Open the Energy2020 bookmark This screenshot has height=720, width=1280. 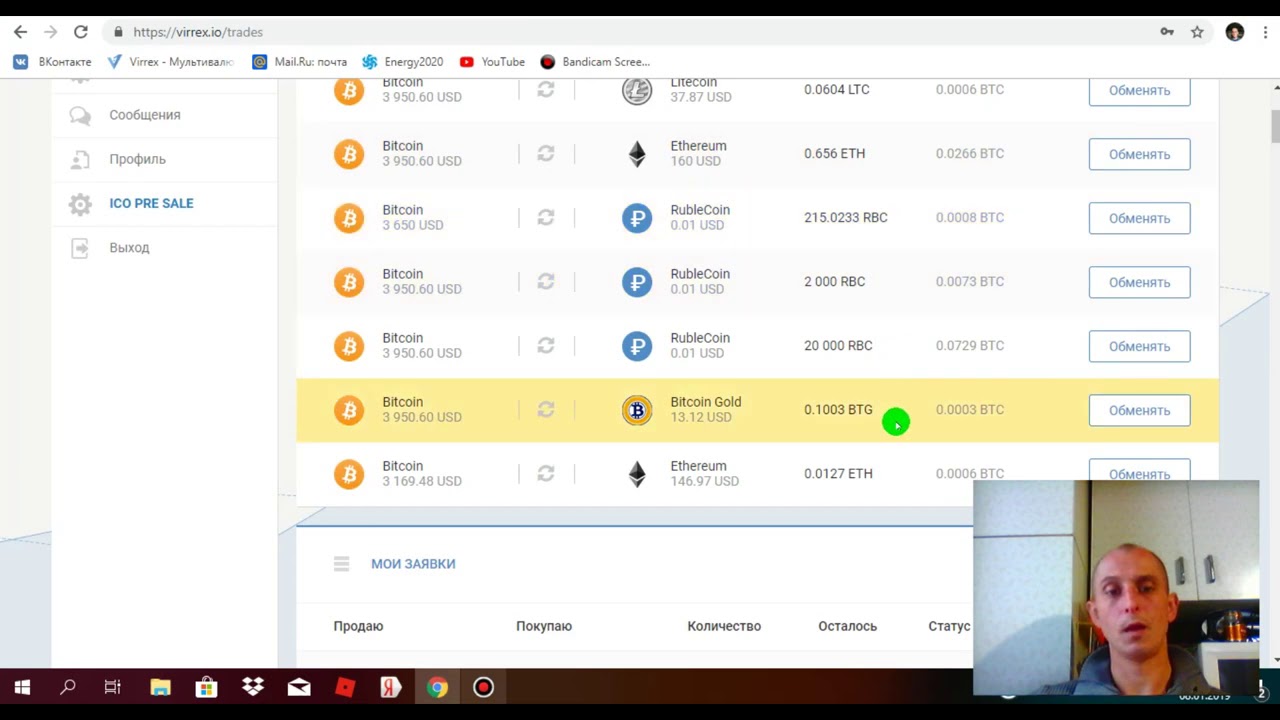pos(403,62)
